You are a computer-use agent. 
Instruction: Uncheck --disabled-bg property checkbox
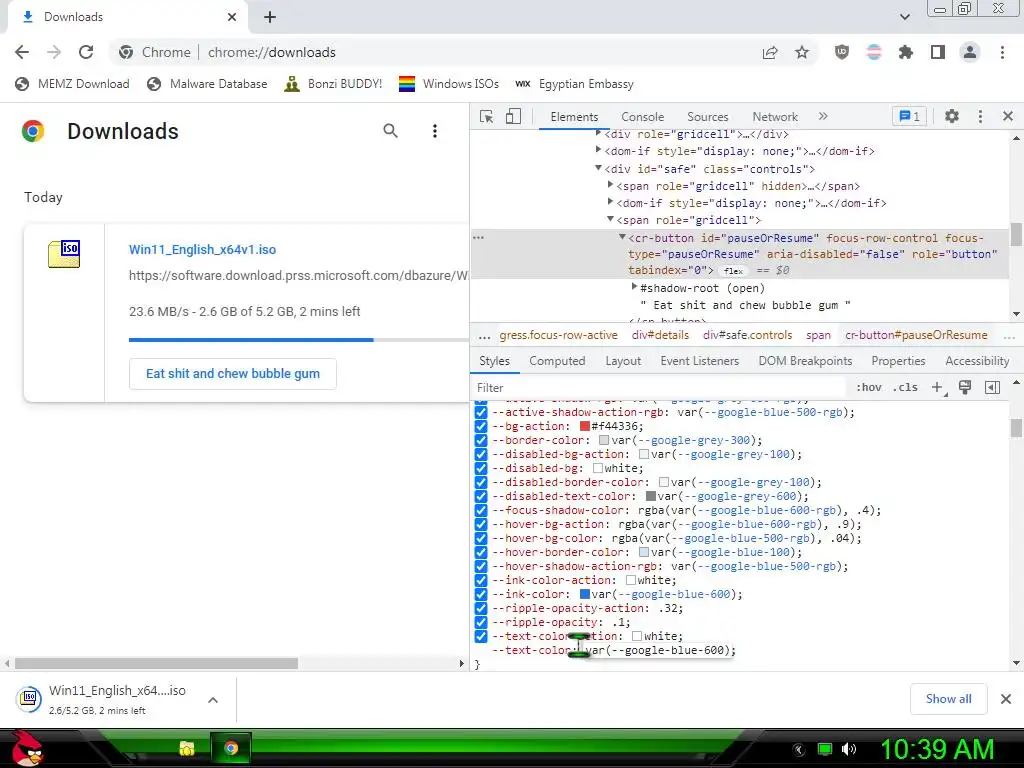click(481, 468)
